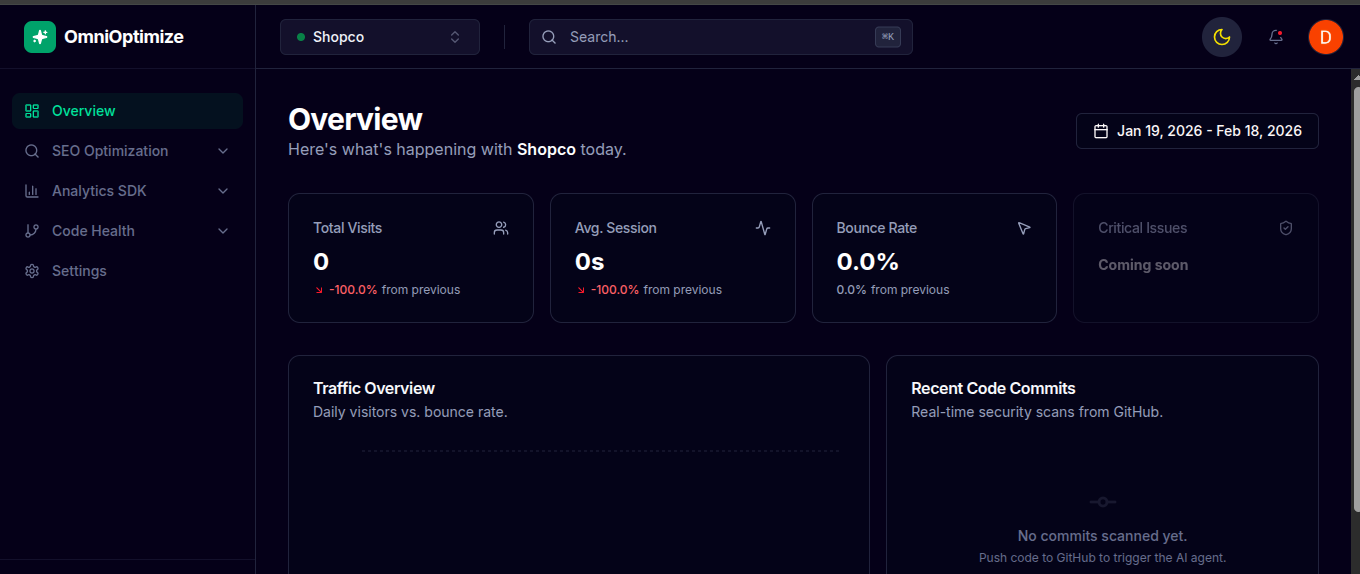Click the Avg. Session label
Viewport: 1360px width, 574px height.
[616, 228]
